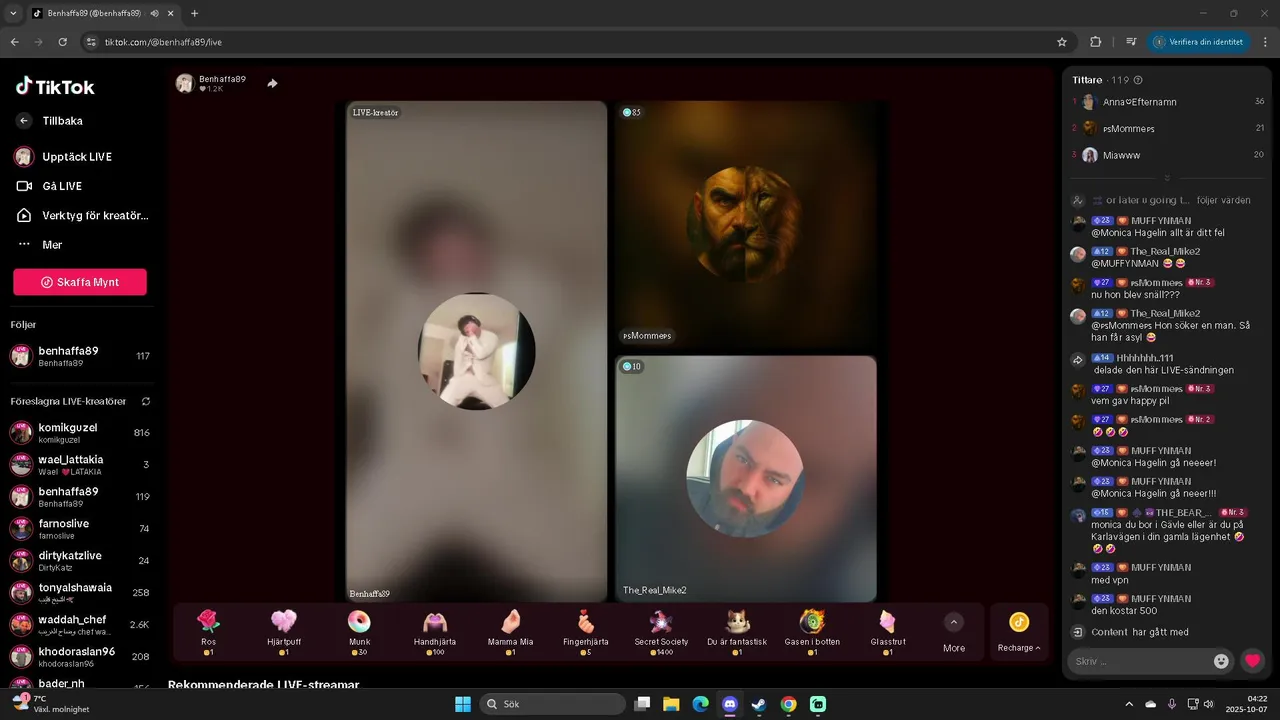The height and width of the screenshot is (720, 1280).
Task: Send the Fingerhjärta gift
Action: pos(586,631)
